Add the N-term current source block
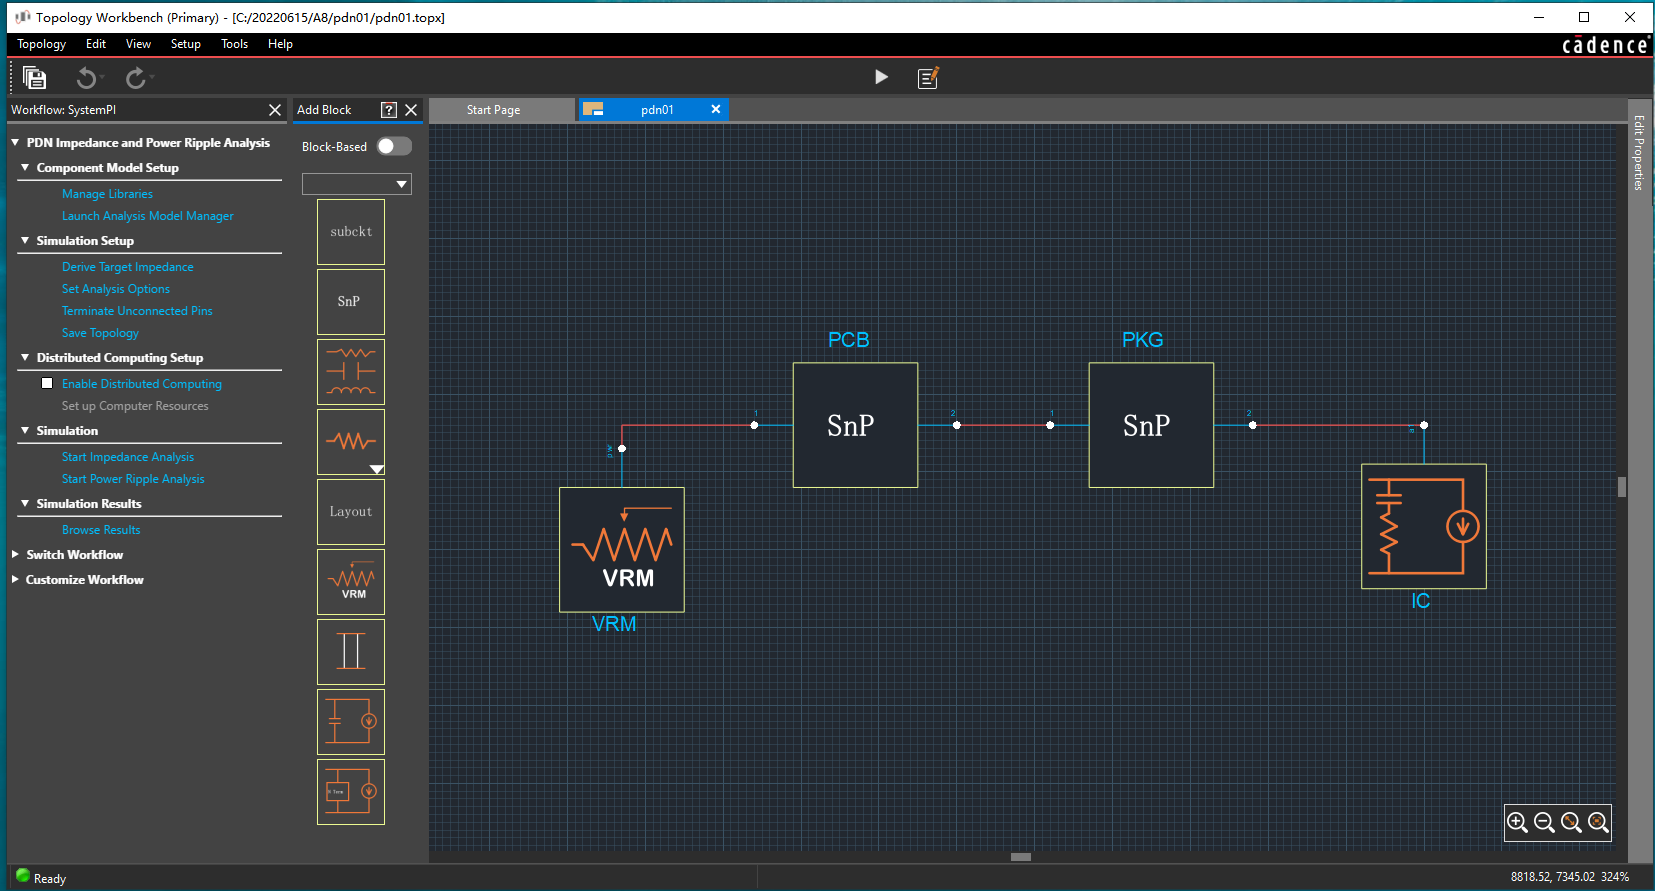 click(x=351, y=792)
